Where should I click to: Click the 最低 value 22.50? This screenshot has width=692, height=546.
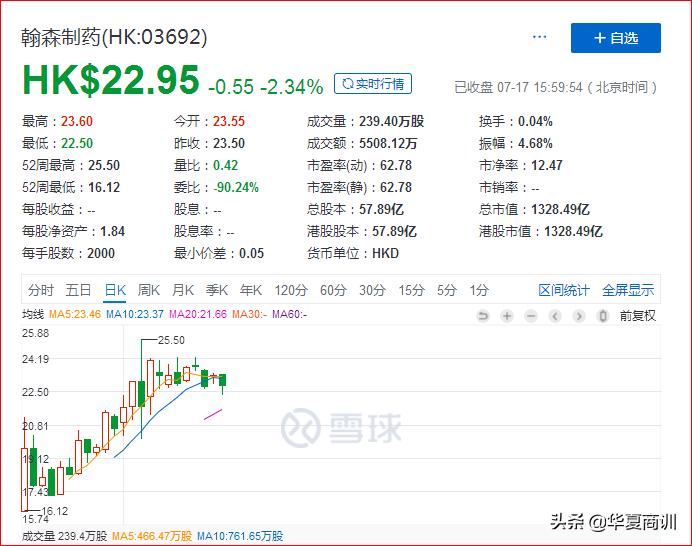coord(77,143)
